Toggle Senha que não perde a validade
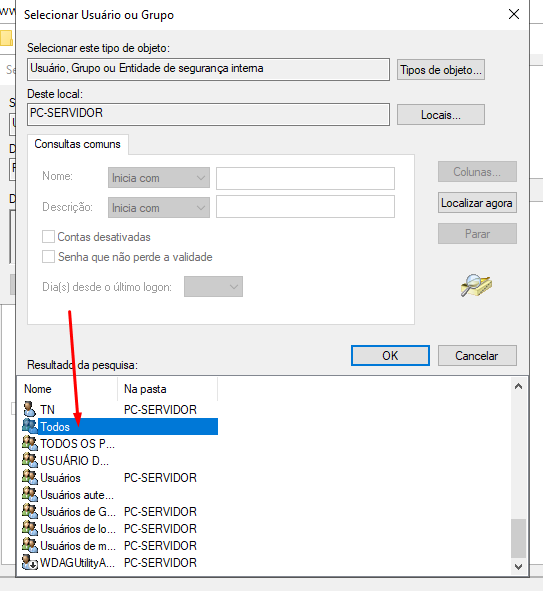This screenshot has height=591, width=543. [48, 257]
